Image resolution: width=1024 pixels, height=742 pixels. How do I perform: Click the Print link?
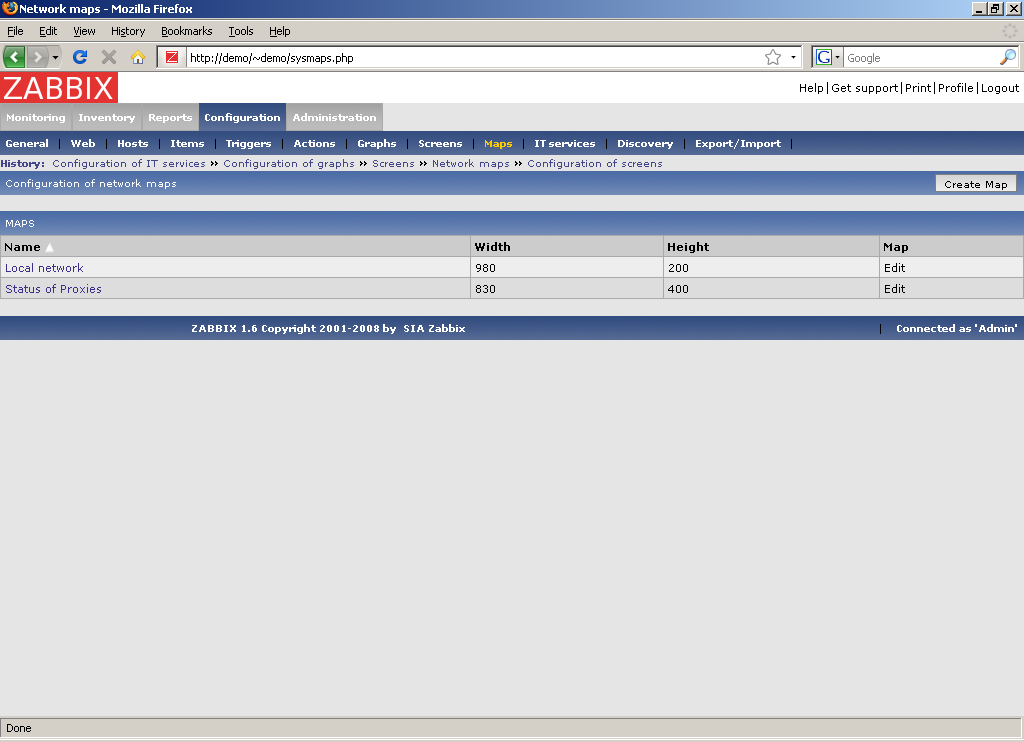point(918,88)
